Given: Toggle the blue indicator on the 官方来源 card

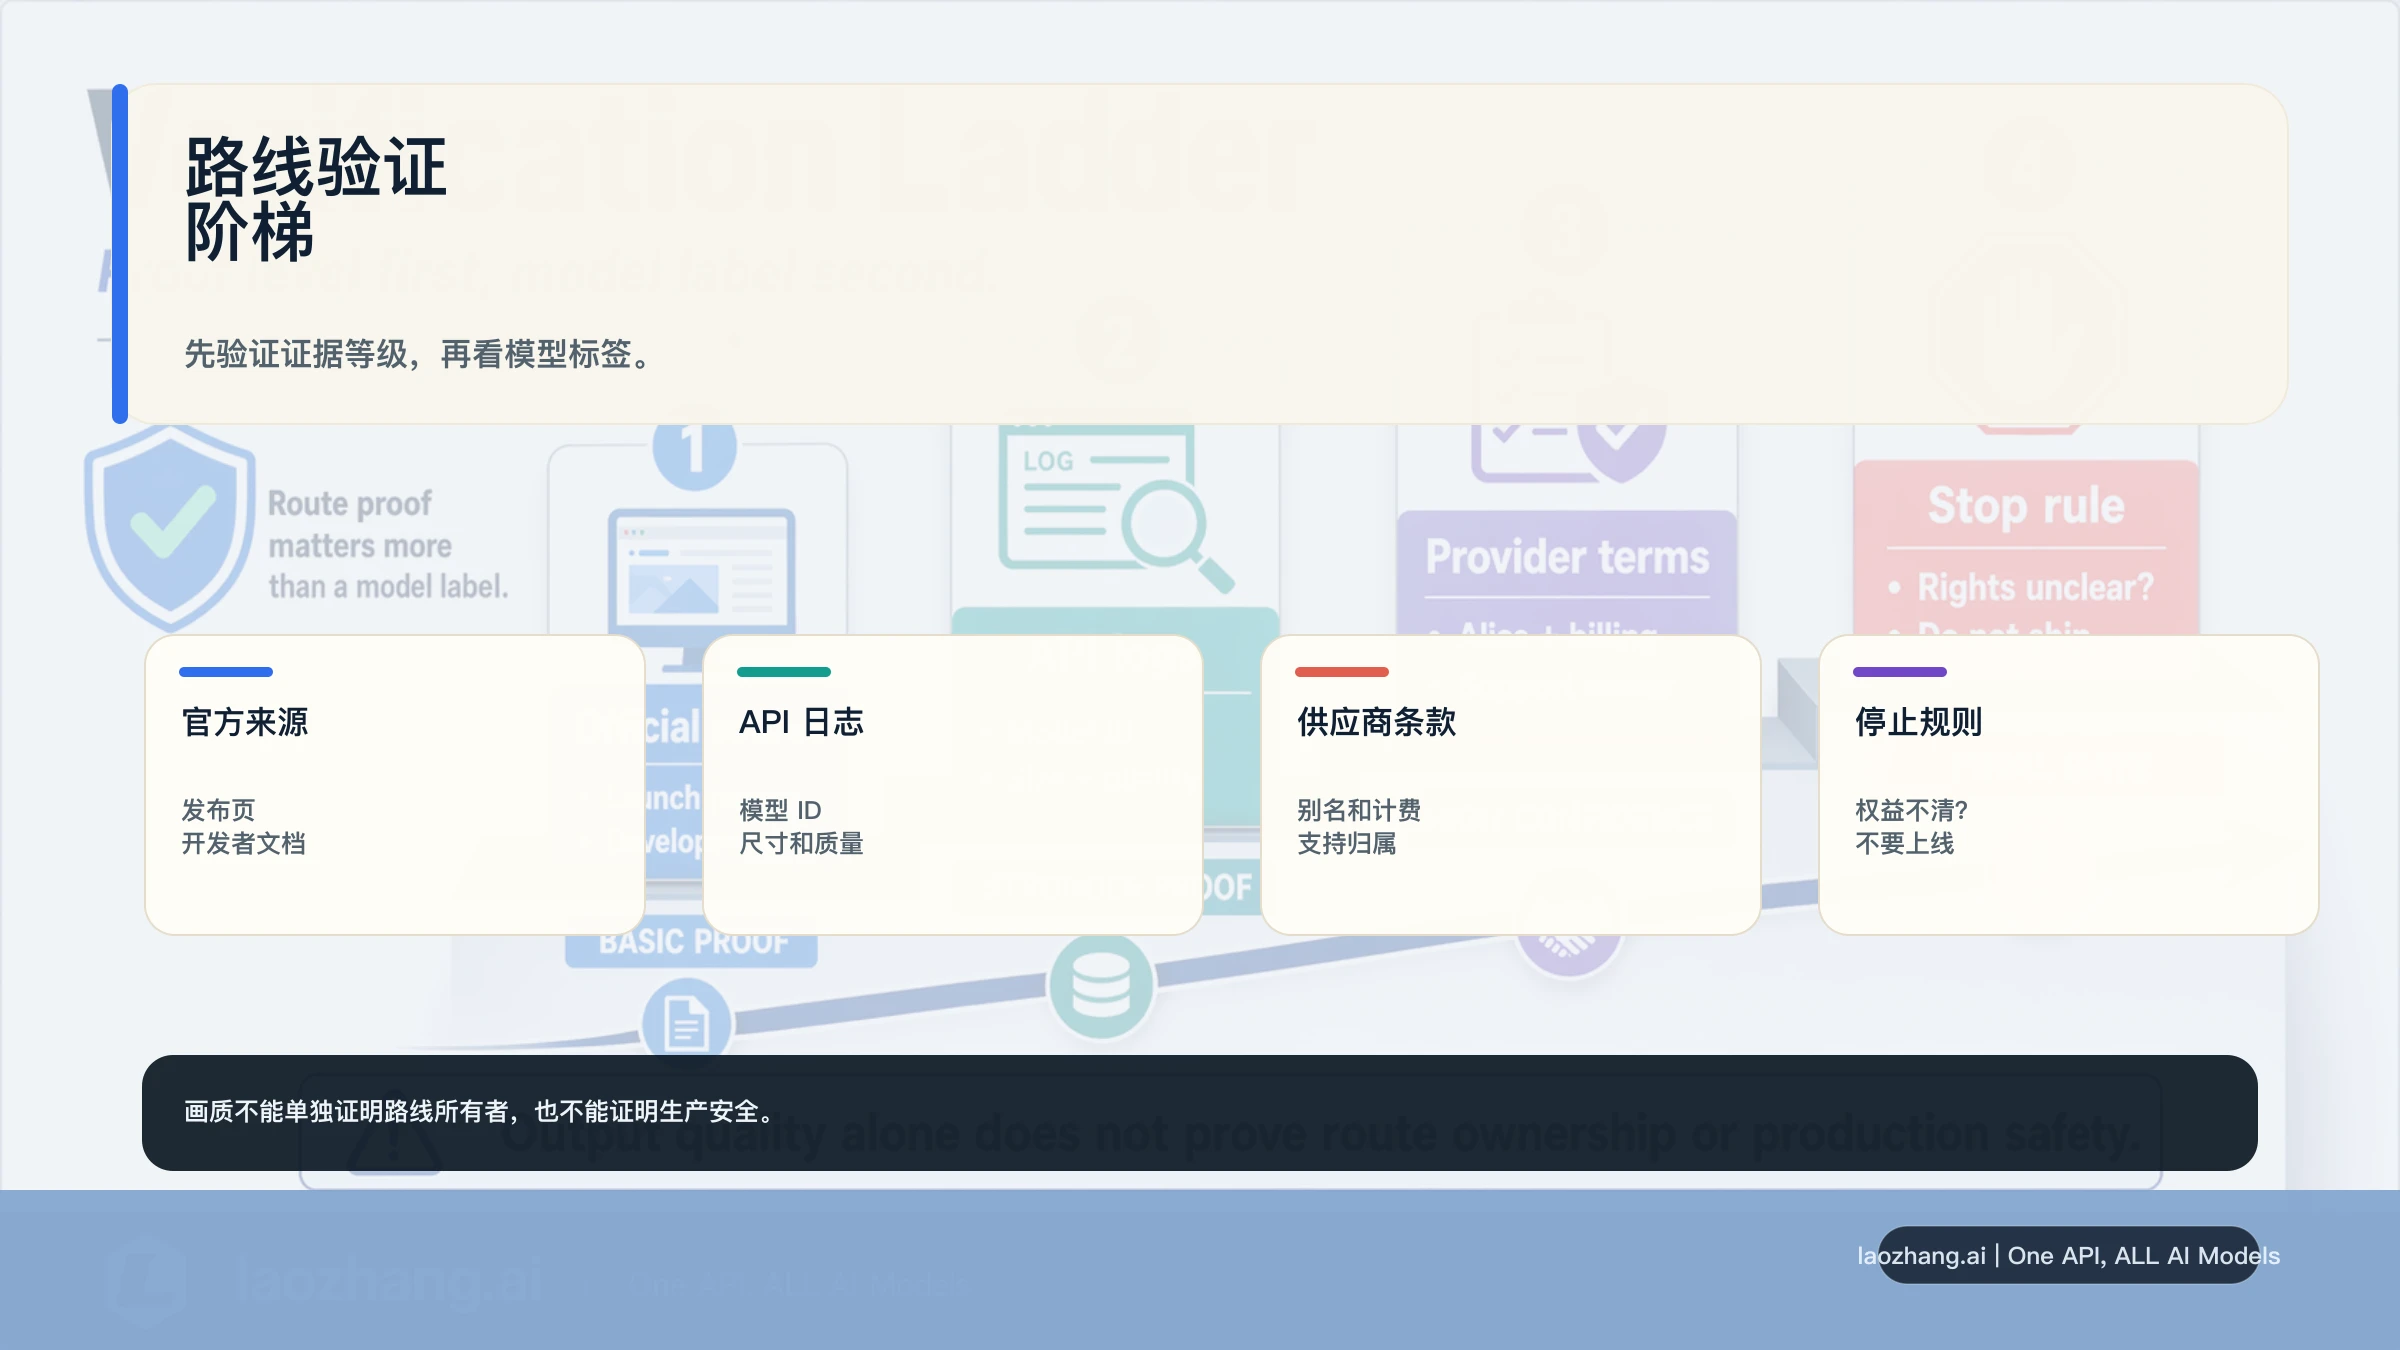Looking at the screenshot, I should point(225,672).
